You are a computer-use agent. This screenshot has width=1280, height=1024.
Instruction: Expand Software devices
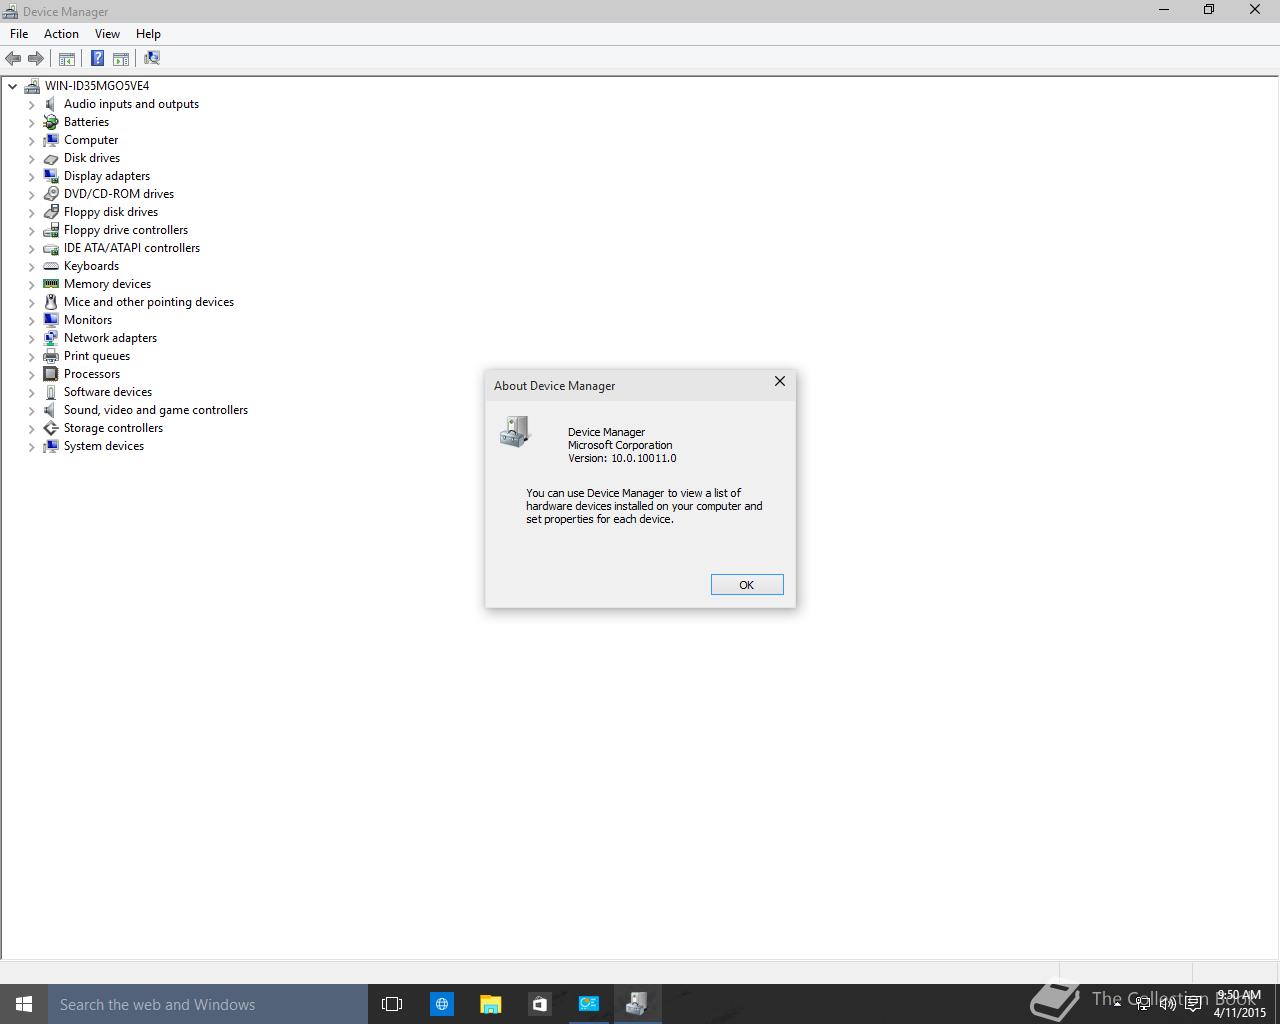(31, 392)
